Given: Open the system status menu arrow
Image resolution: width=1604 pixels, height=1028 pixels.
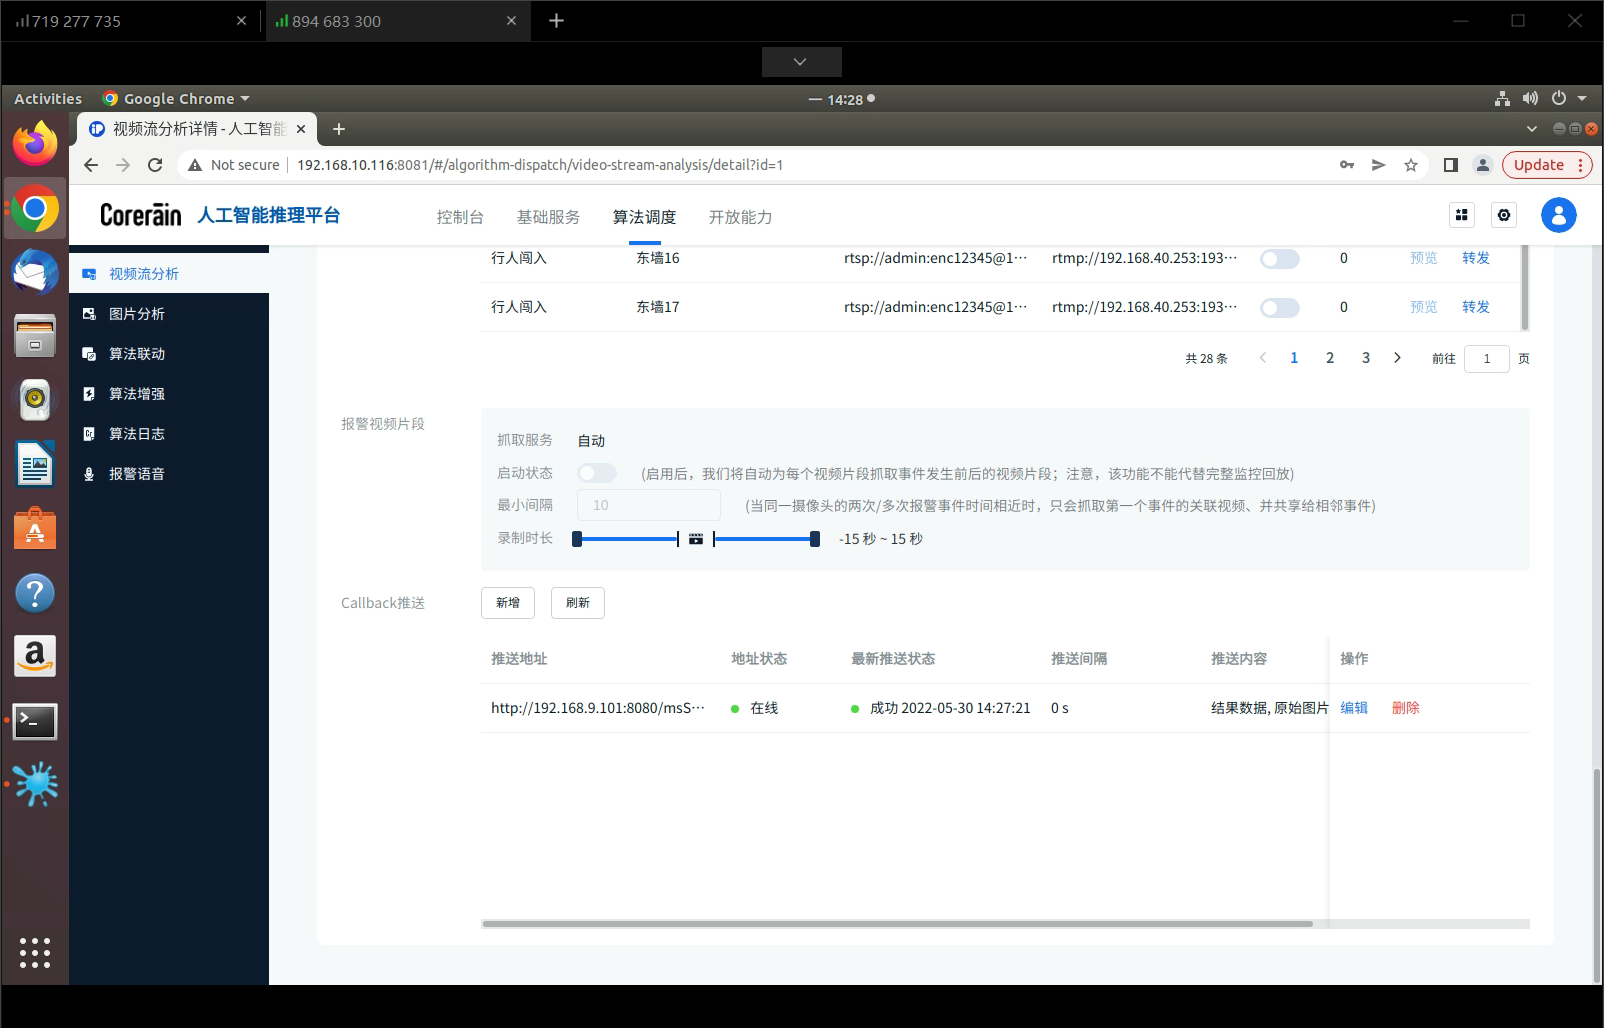Looking at the screenshot, I should pyautogui.click(x=1582, y=98).
